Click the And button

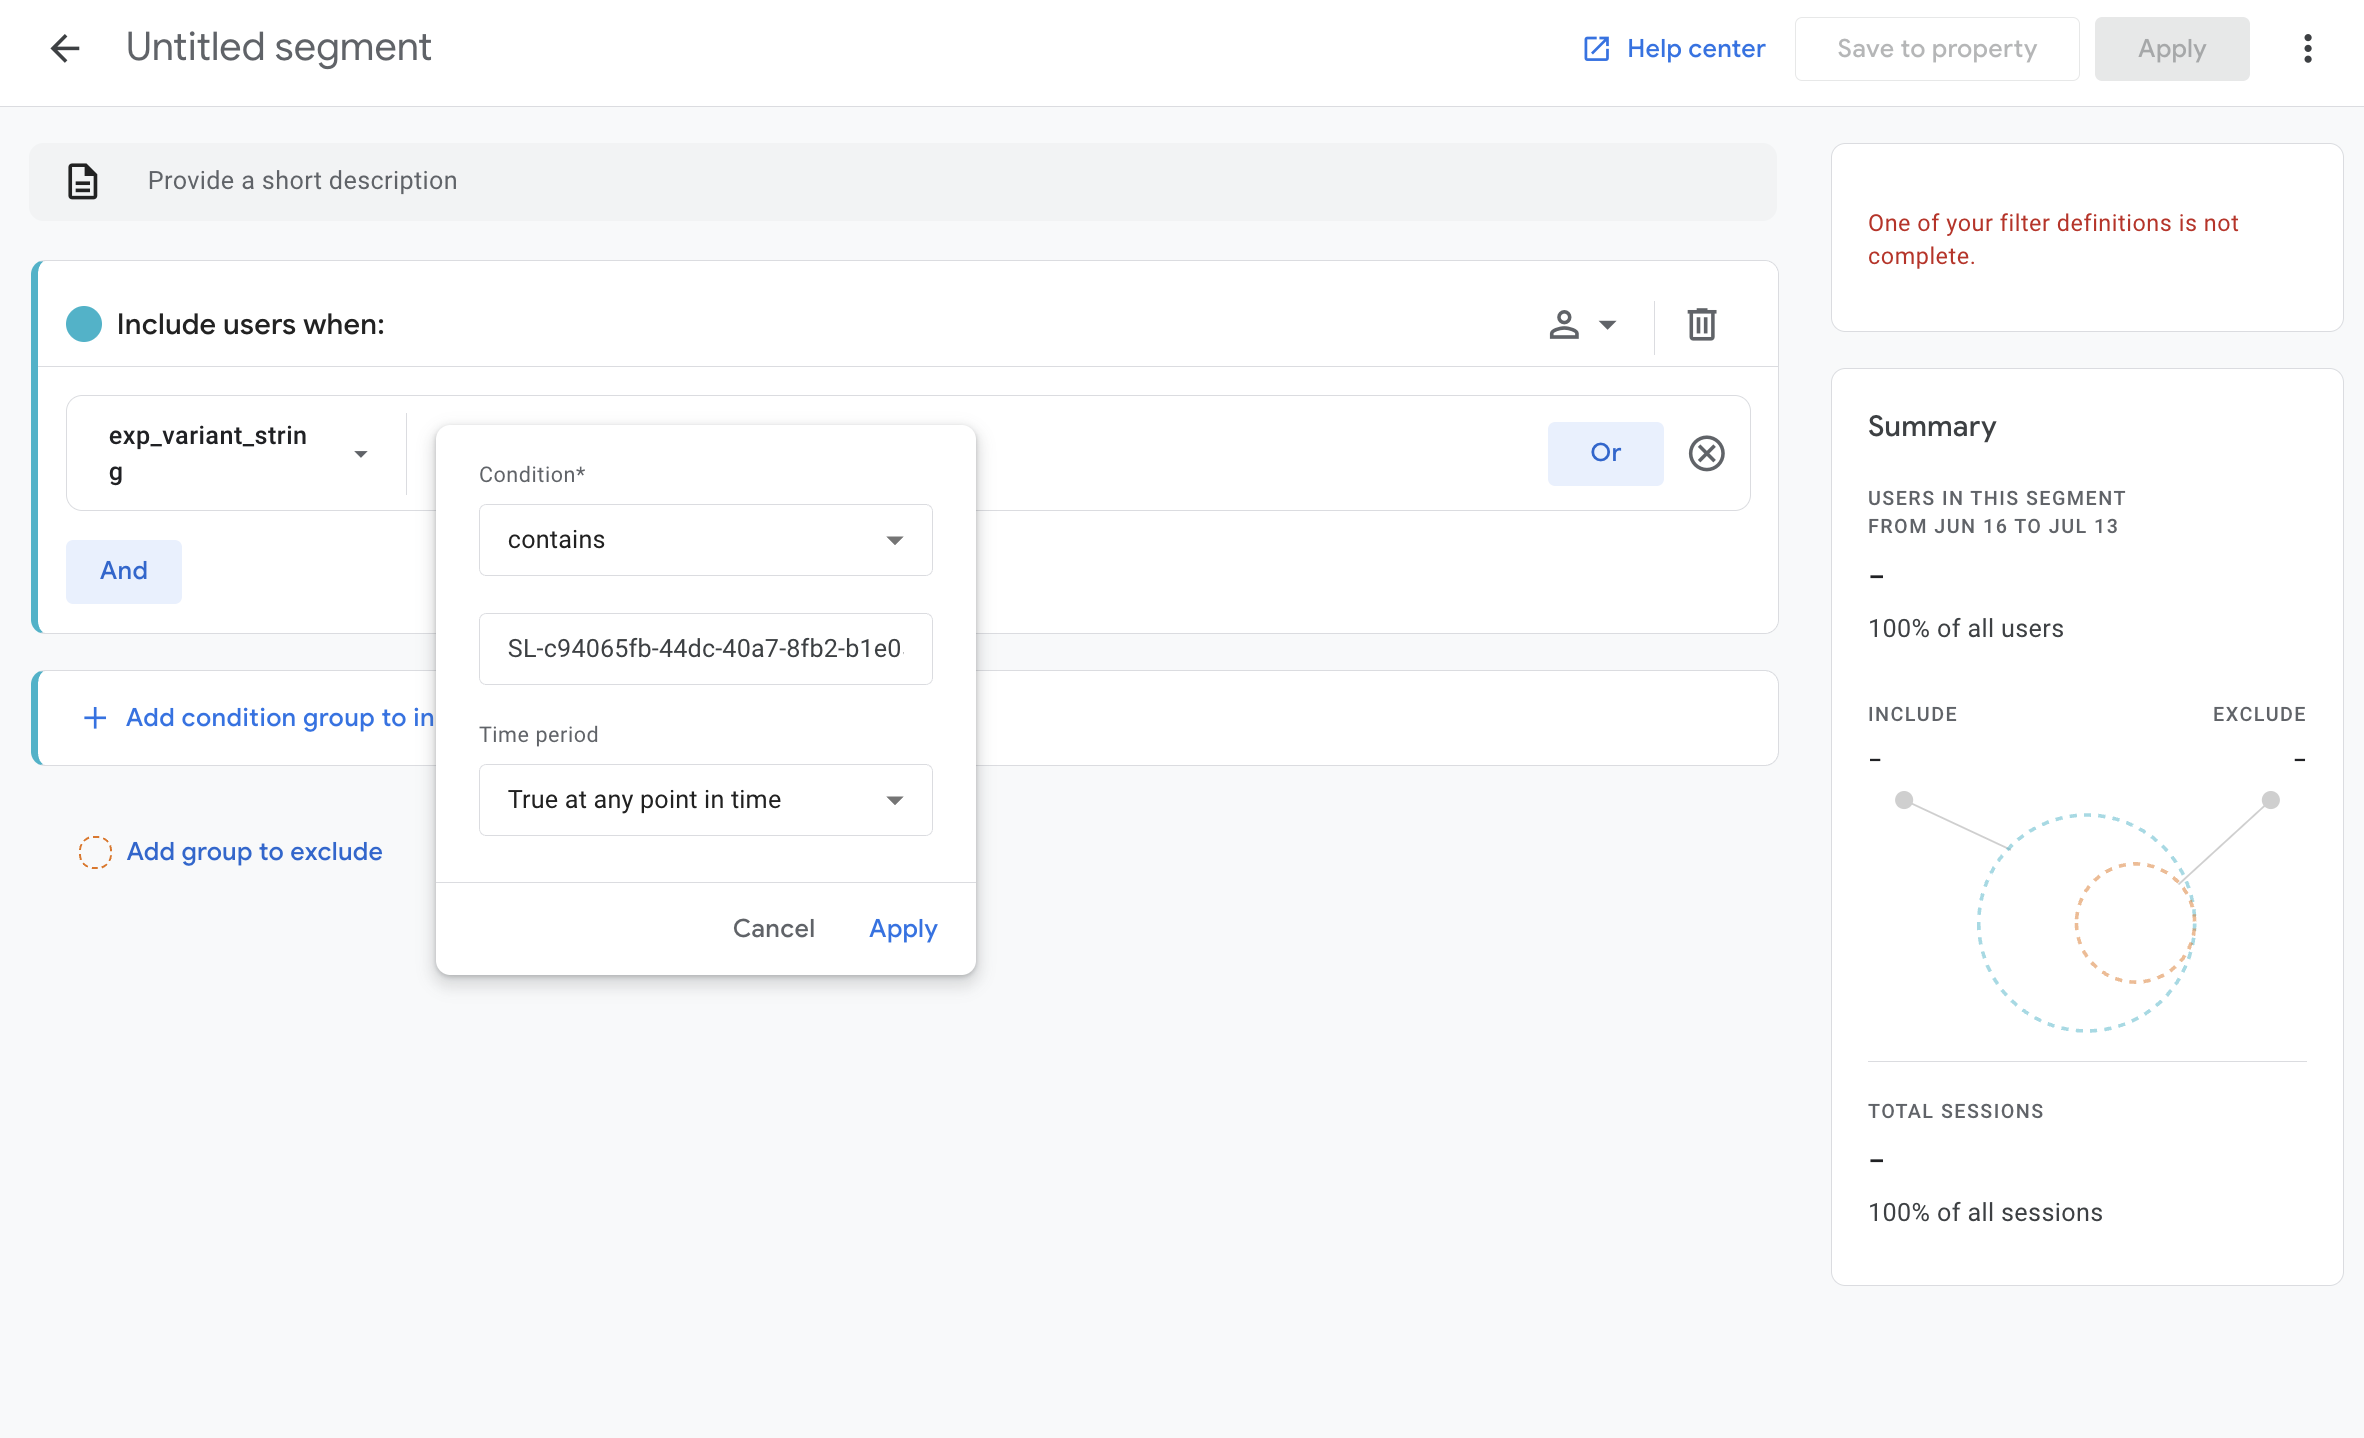(x=124, y=571)
